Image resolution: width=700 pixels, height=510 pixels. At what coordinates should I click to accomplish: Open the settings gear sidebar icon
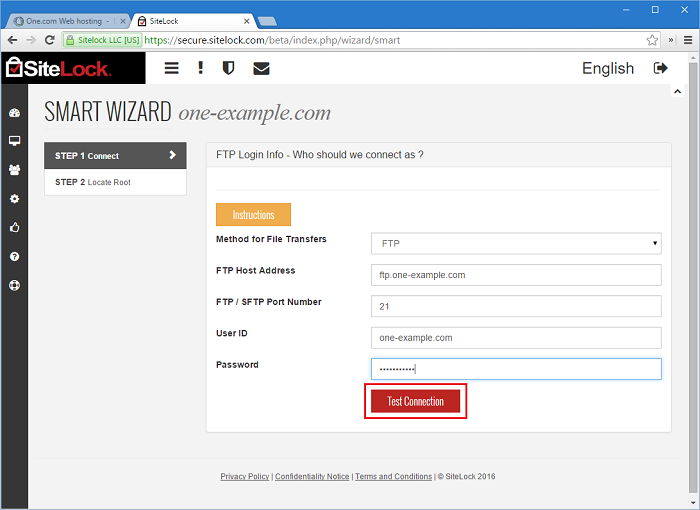coord(14,199)
